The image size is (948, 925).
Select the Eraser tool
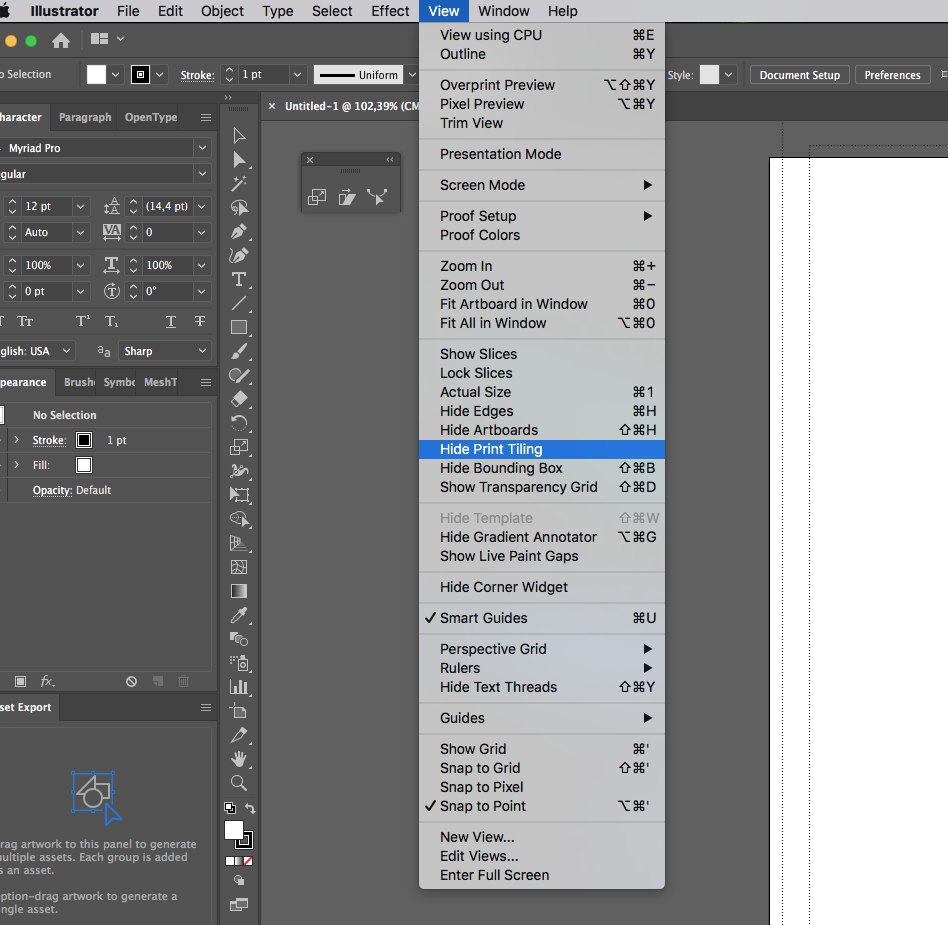[239, 399]
